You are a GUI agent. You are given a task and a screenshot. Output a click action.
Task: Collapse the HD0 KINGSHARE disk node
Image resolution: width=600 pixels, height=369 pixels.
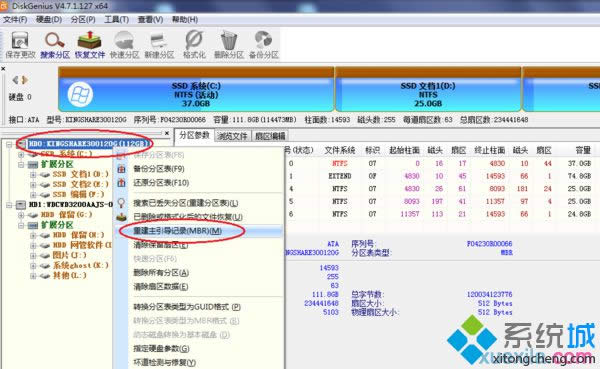9,144
